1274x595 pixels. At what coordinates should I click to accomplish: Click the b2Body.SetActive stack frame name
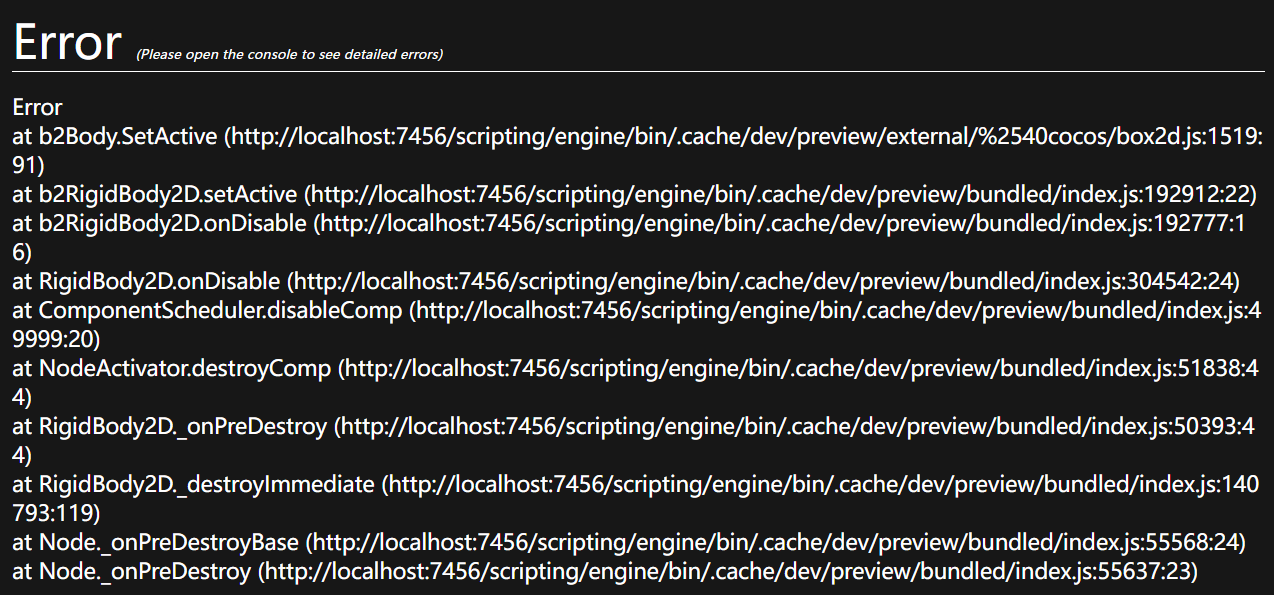(x=128, y=136)
